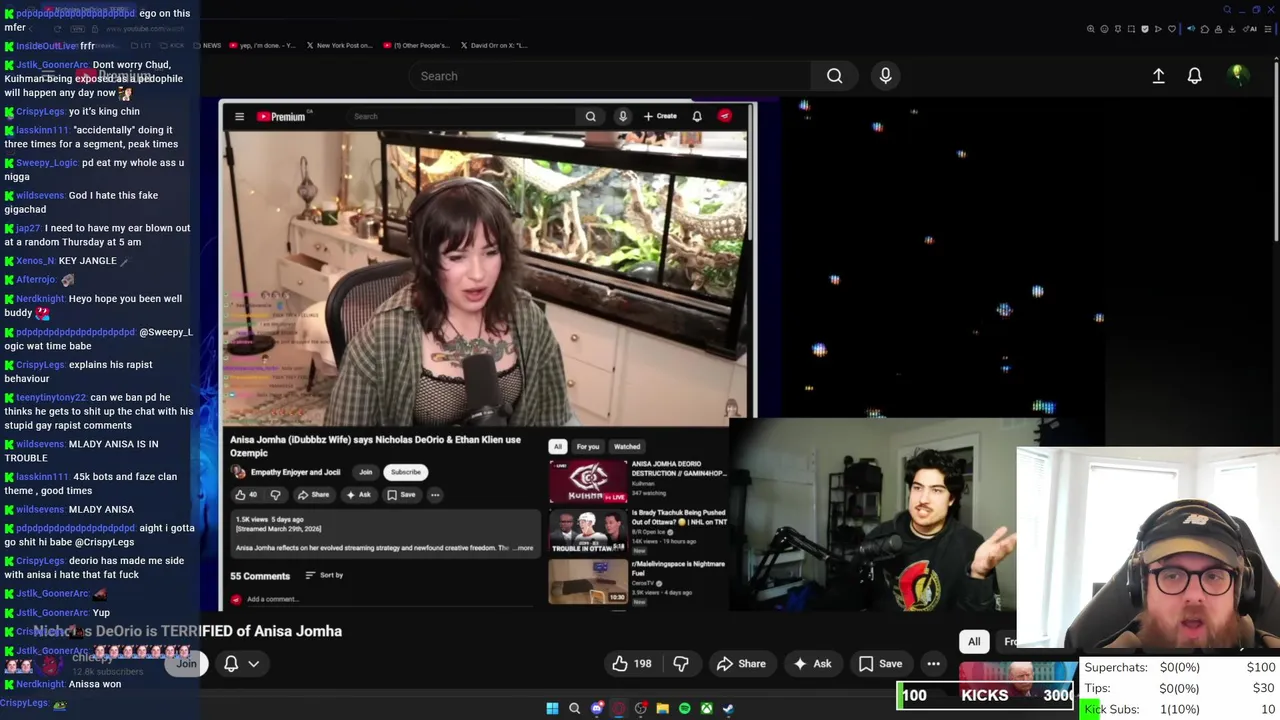Open three-dot menu in embedded video actions
1280x720 pixels.
[435, 495]
